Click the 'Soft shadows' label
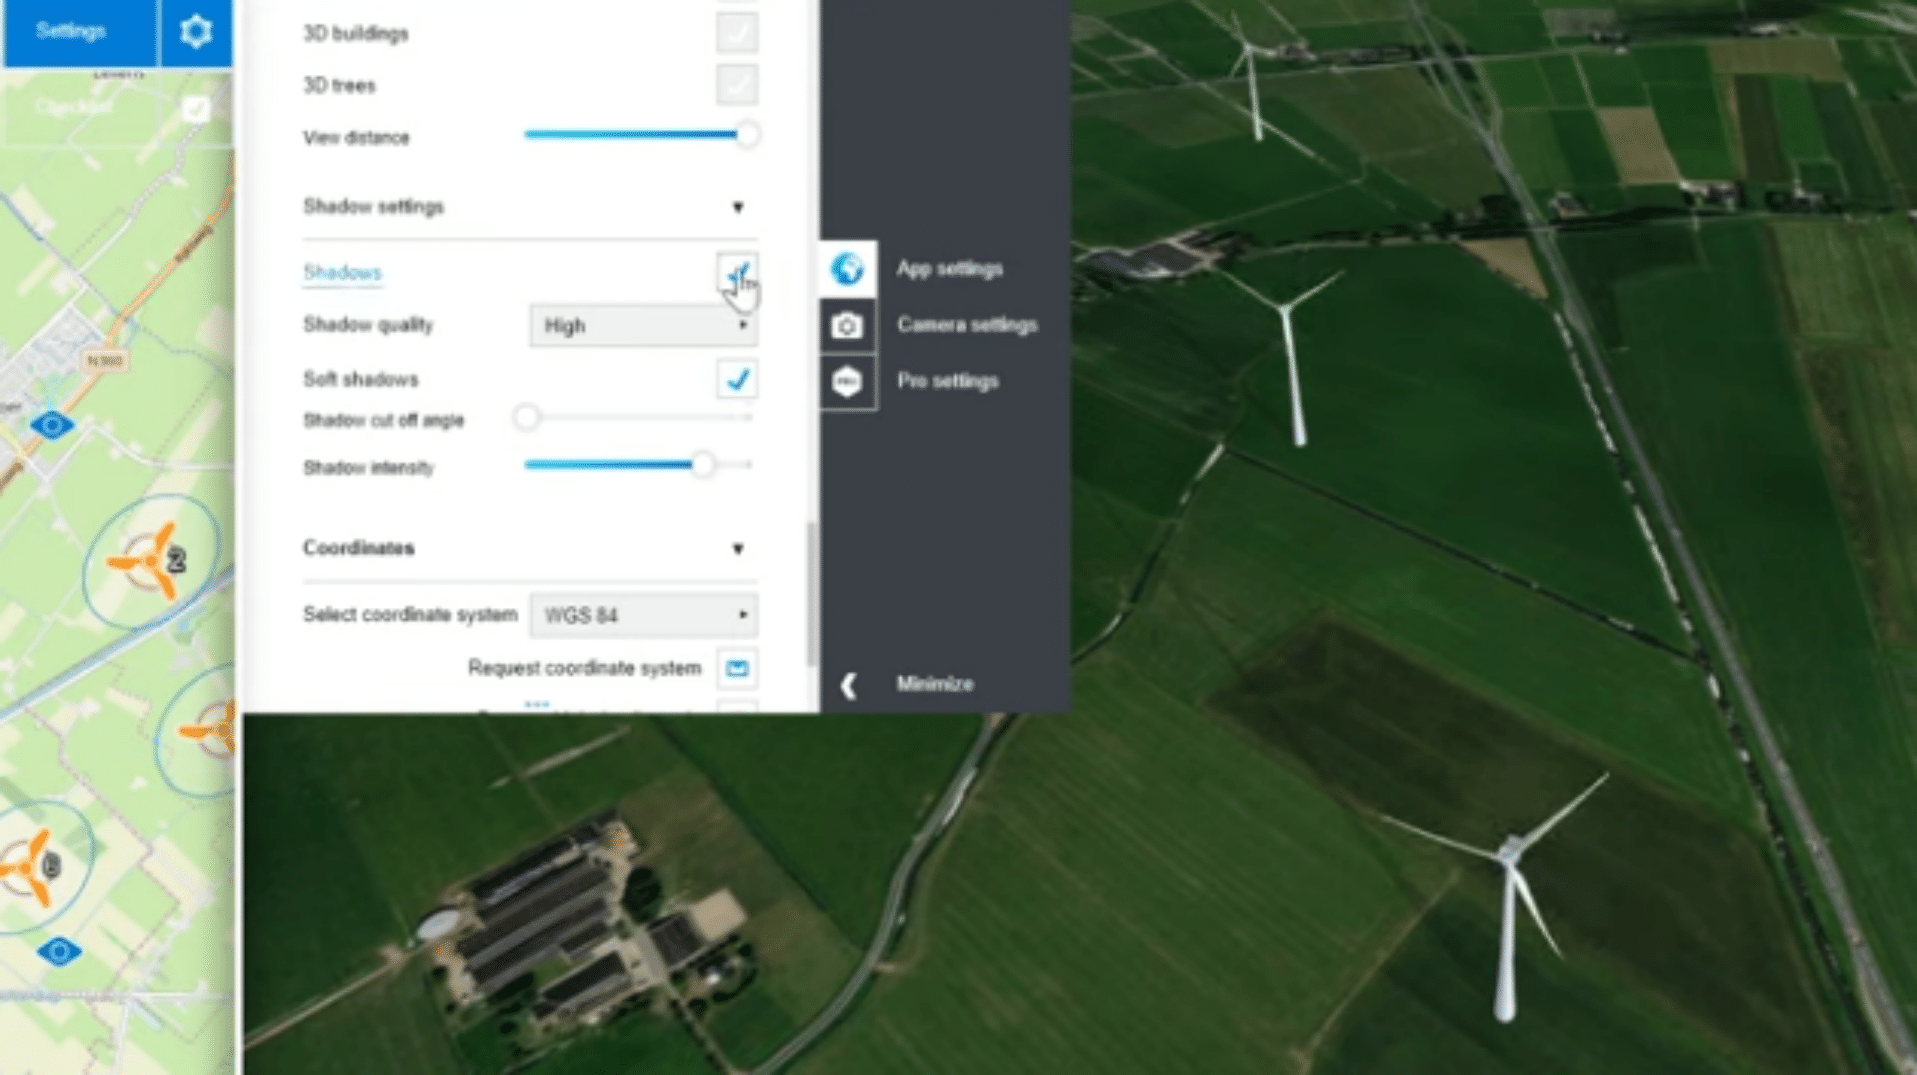The width and height of the screenshot is (1917, 1075). point(360,379)
